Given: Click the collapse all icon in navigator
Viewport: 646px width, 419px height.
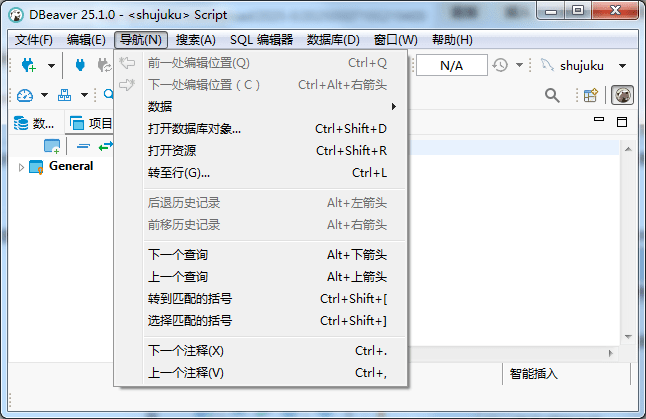Looking at the screenshot, I should click(x=83, y=146).
